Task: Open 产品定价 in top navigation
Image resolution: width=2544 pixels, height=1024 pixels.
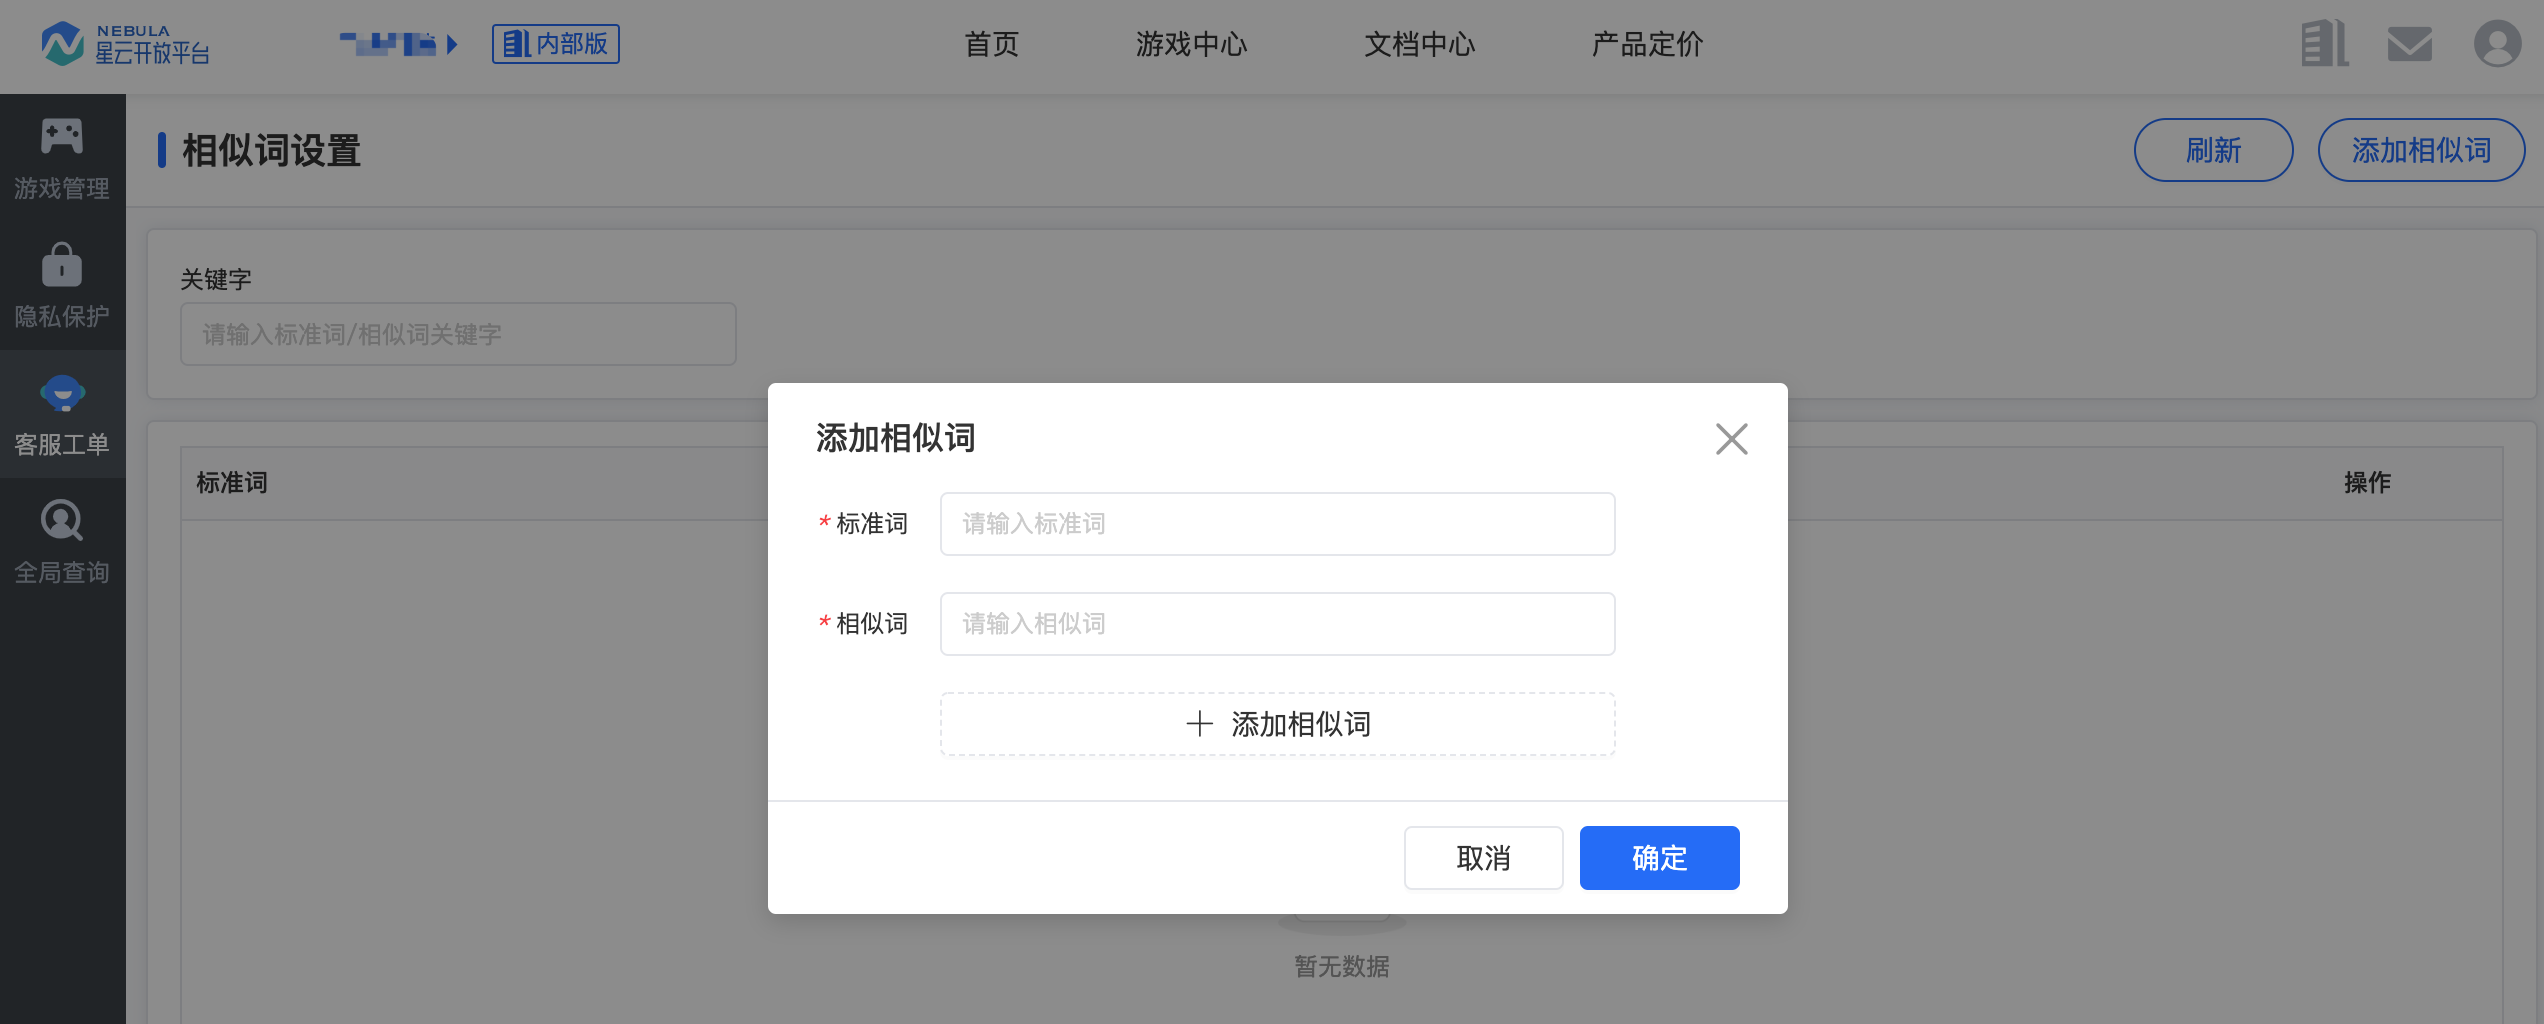Action: [x=1648, y=44]
